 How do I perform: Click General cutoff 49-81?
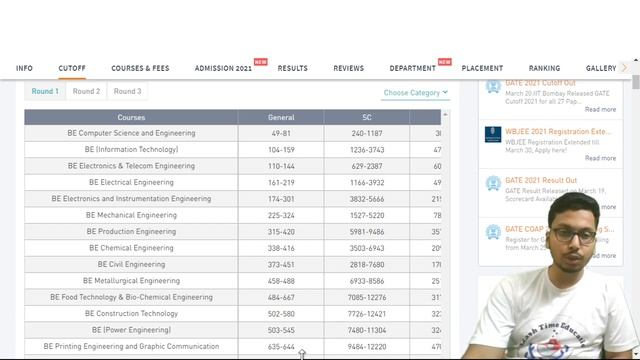coord(281,133)
